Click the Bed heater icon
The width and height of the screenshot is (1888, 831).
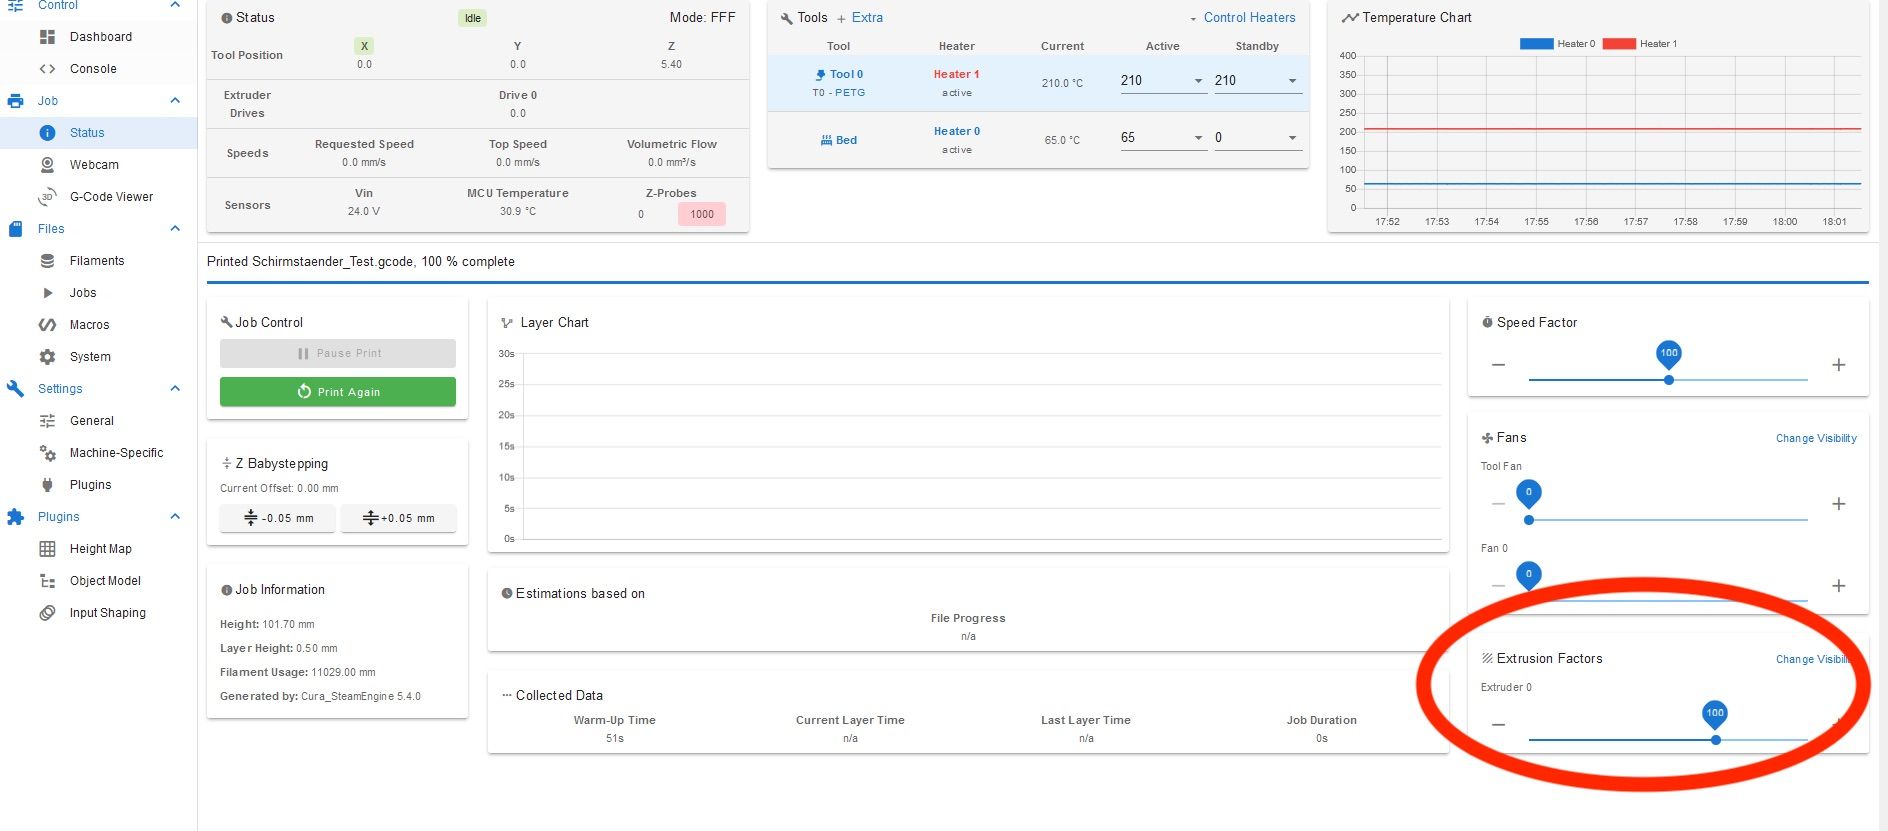tap(826, 140)
